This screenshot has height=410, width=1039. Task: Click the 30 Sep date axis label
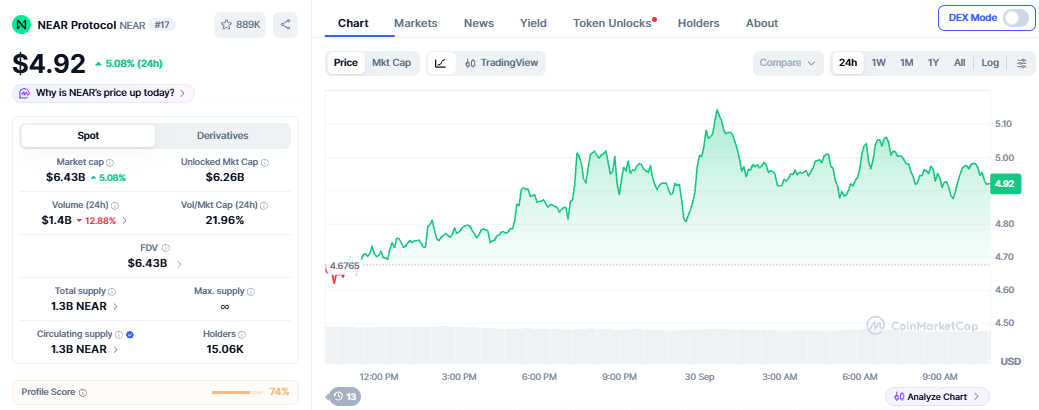tap(699, 377)
